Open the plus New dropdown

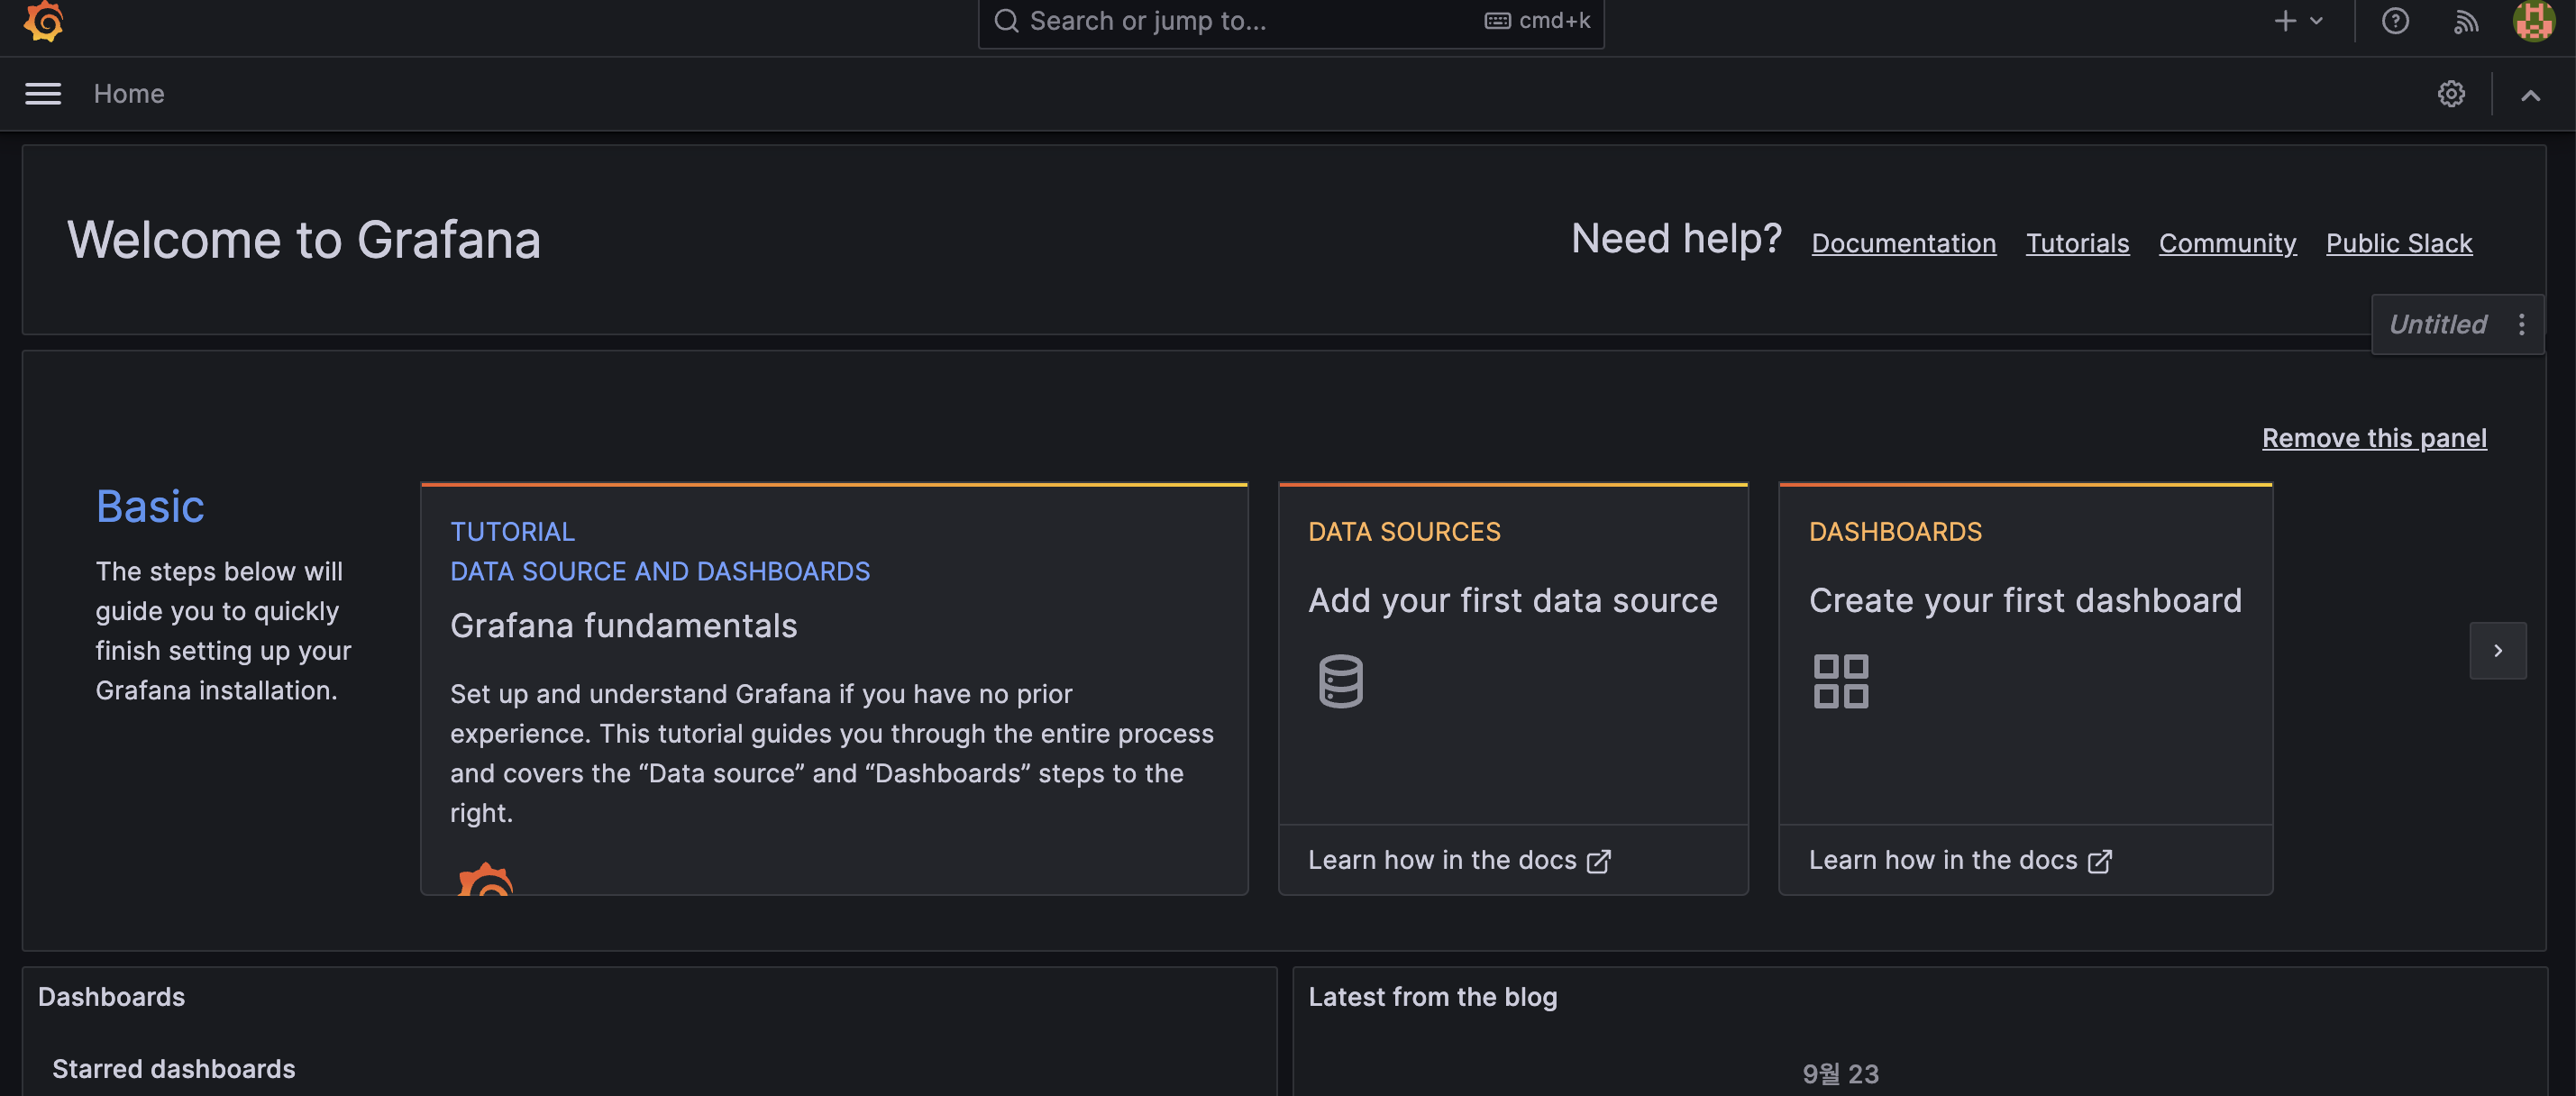click(x=2298, y=21)
